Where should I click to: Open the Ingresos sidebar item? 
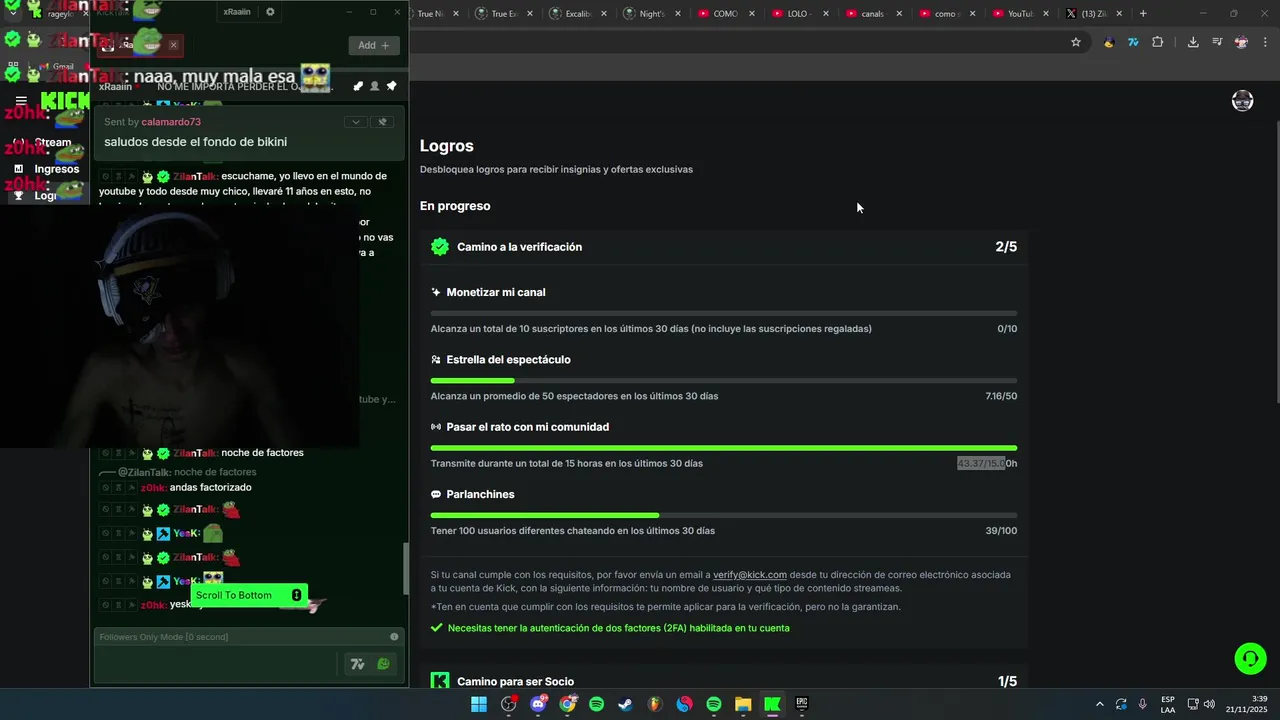[x=46, y=169]
